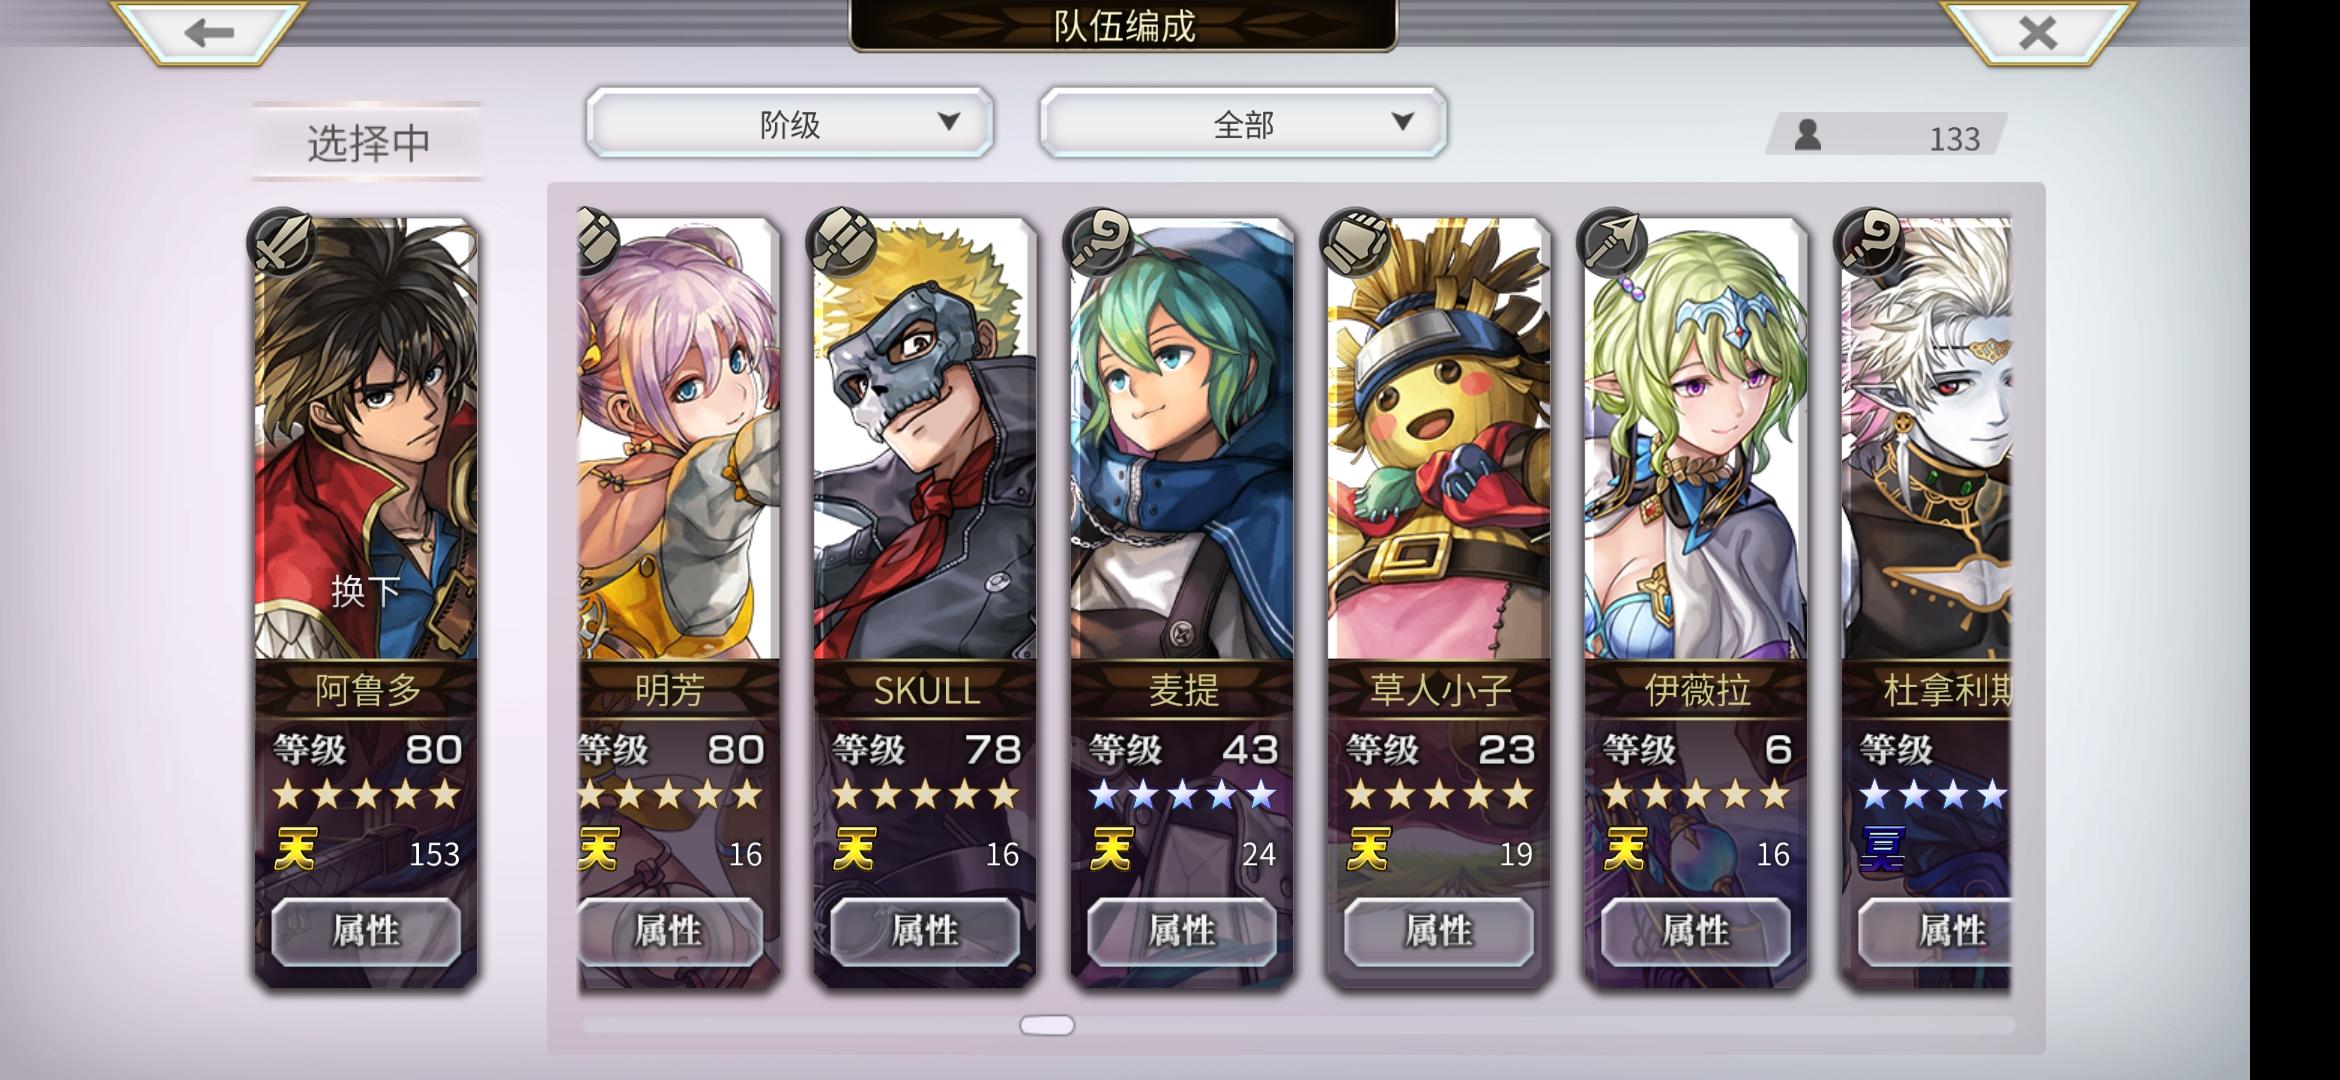Click the sword class icon on 阿鲁多's card
The image size is (2340, 1080).
[283, 242]
